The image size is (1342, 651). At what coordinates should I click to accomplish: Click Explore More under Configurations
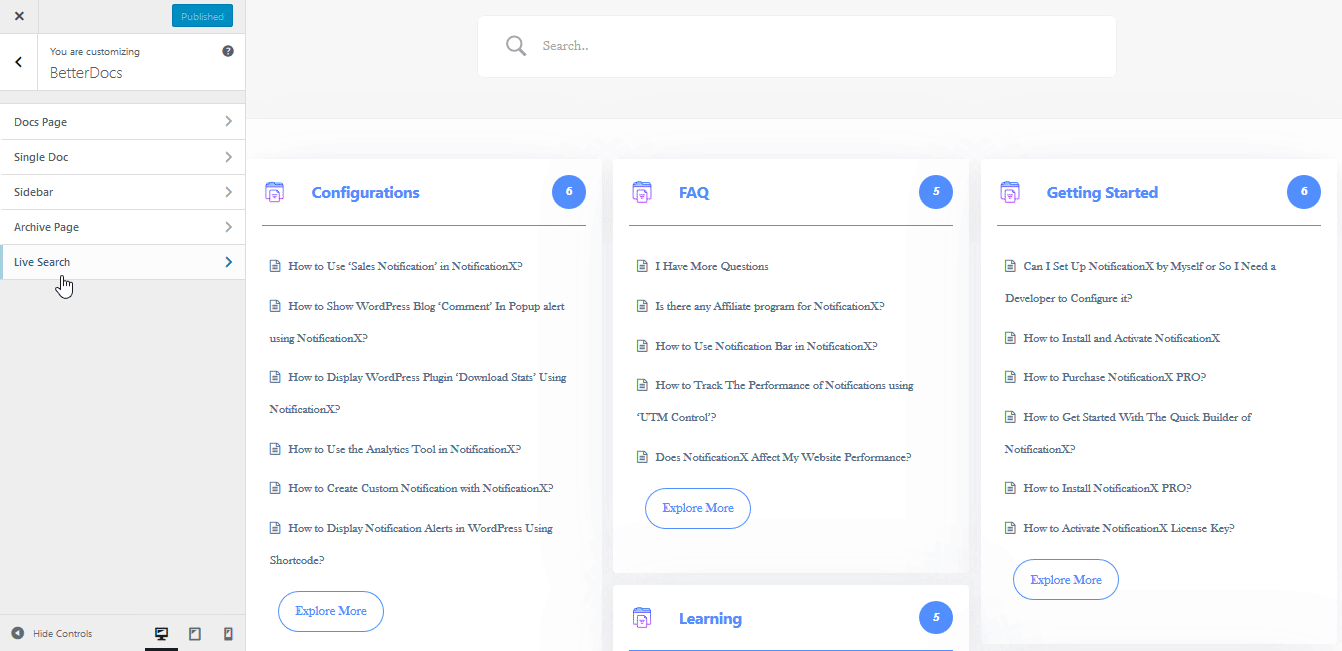pos(331,611)
